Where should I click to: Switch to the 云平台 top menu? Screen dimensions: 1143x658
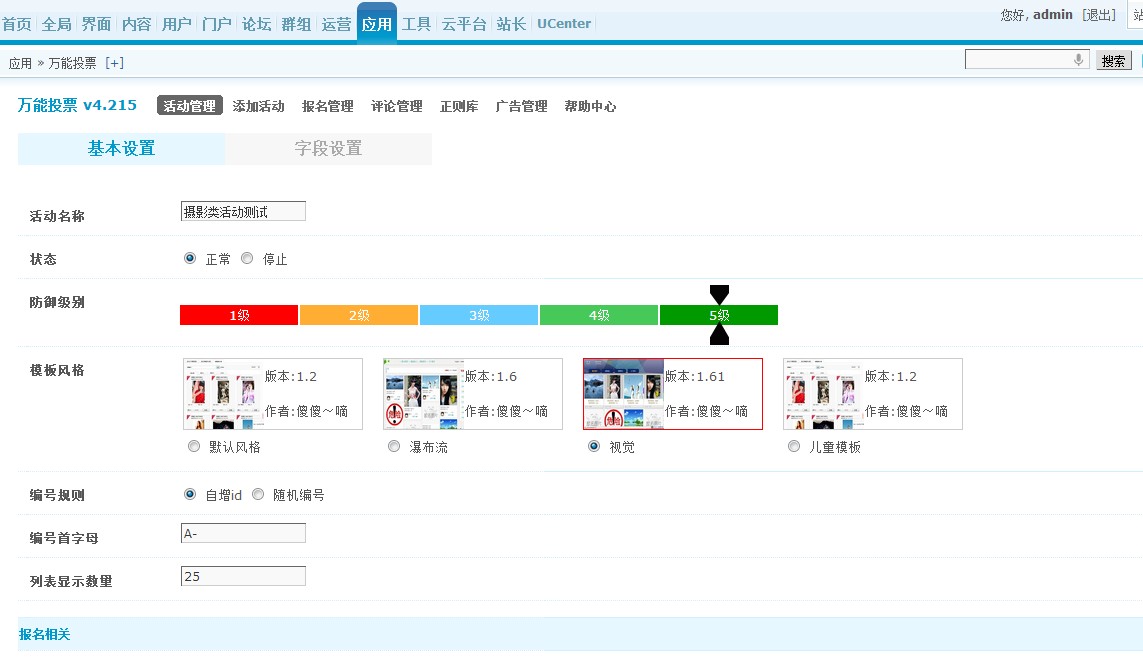coord(463,24)
